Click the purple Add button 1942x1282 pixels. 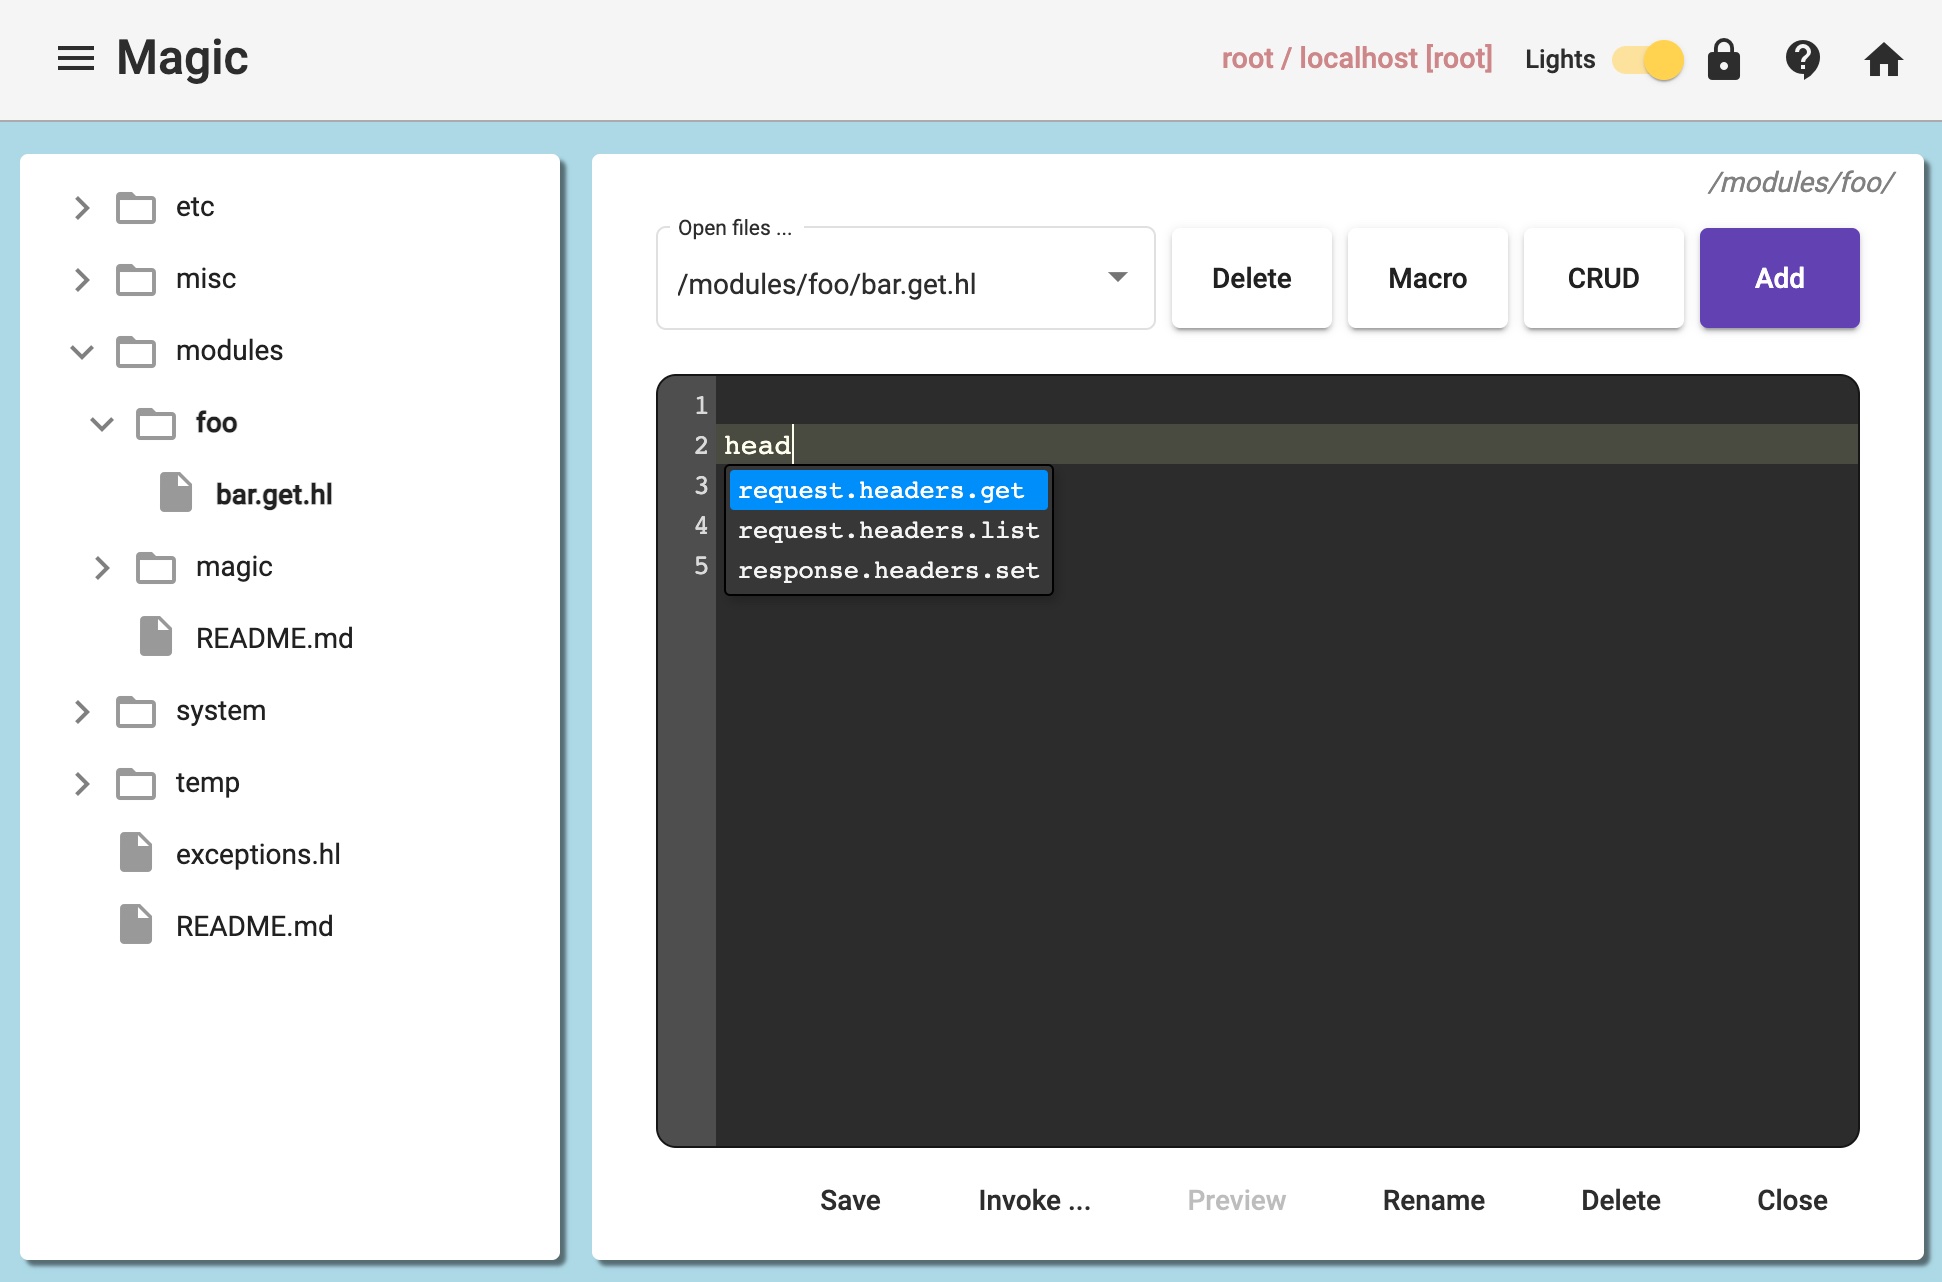[x=1779, y=278]
